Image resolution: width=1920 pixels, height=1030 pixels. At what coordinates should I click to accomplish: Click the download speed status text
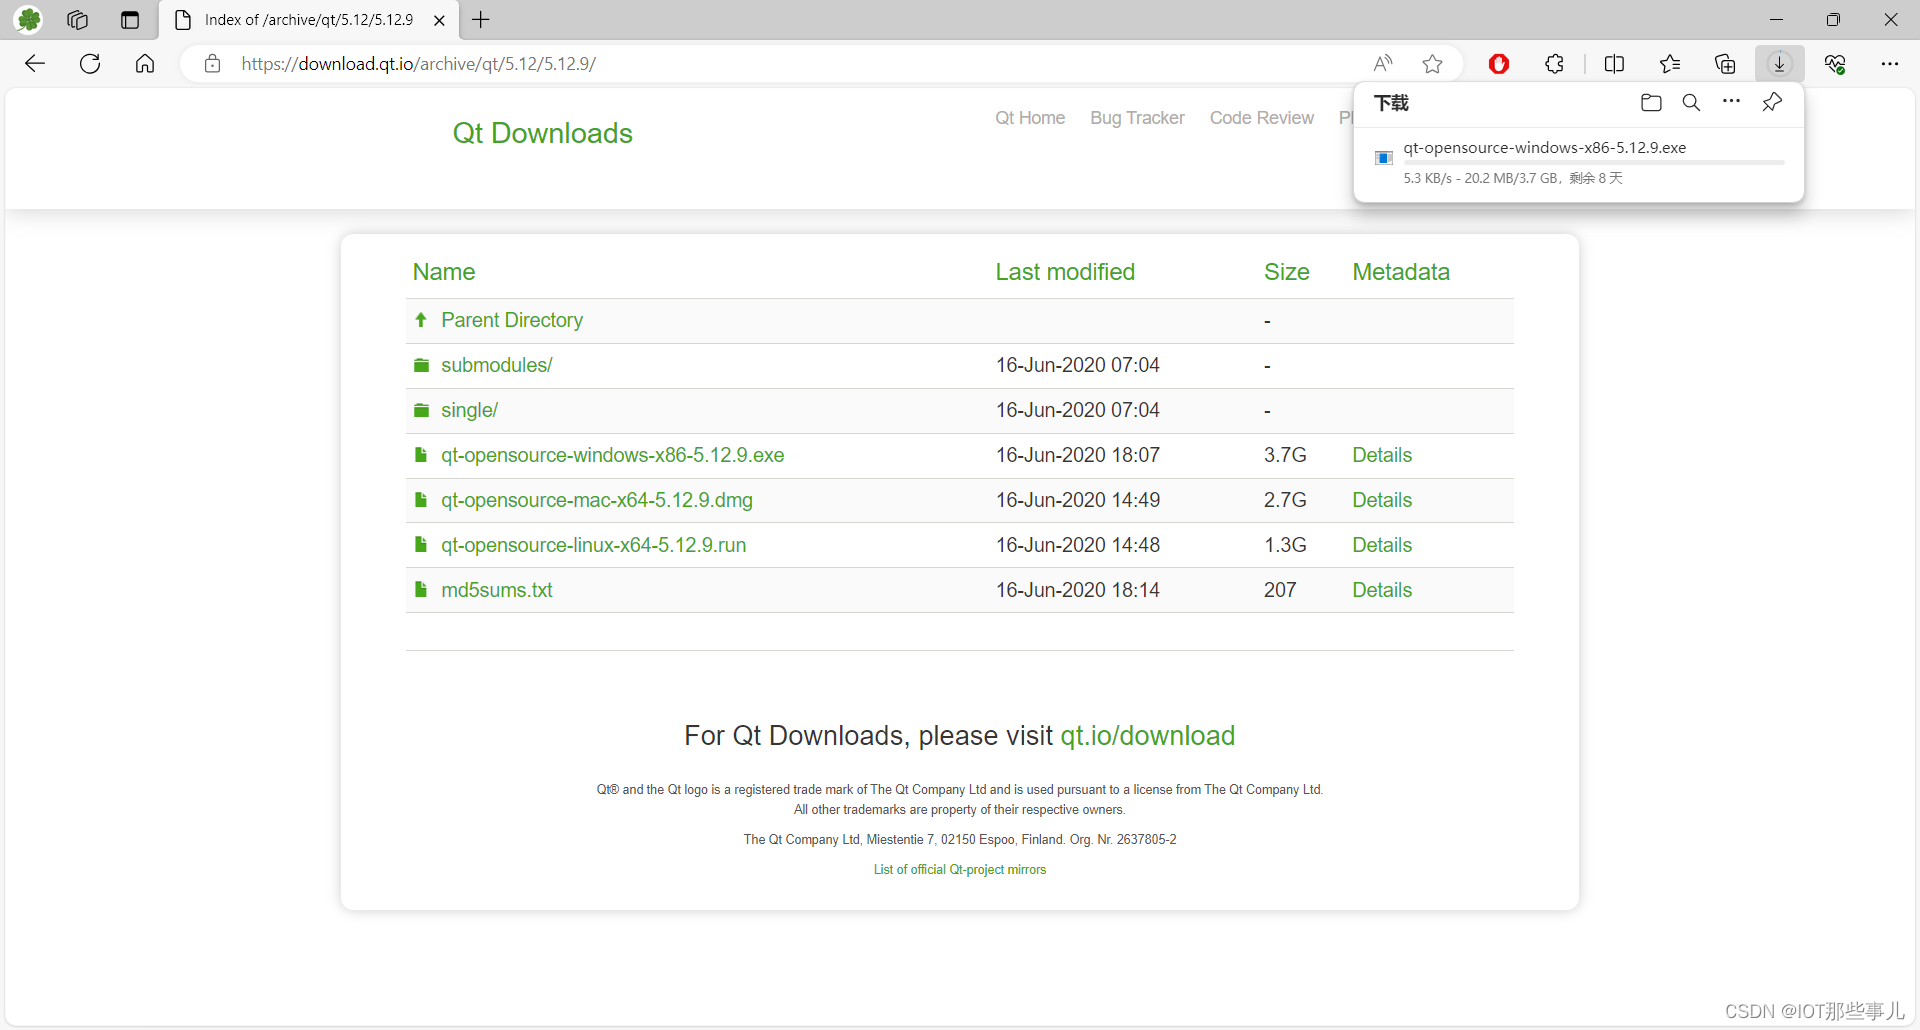pos(1512,178)
